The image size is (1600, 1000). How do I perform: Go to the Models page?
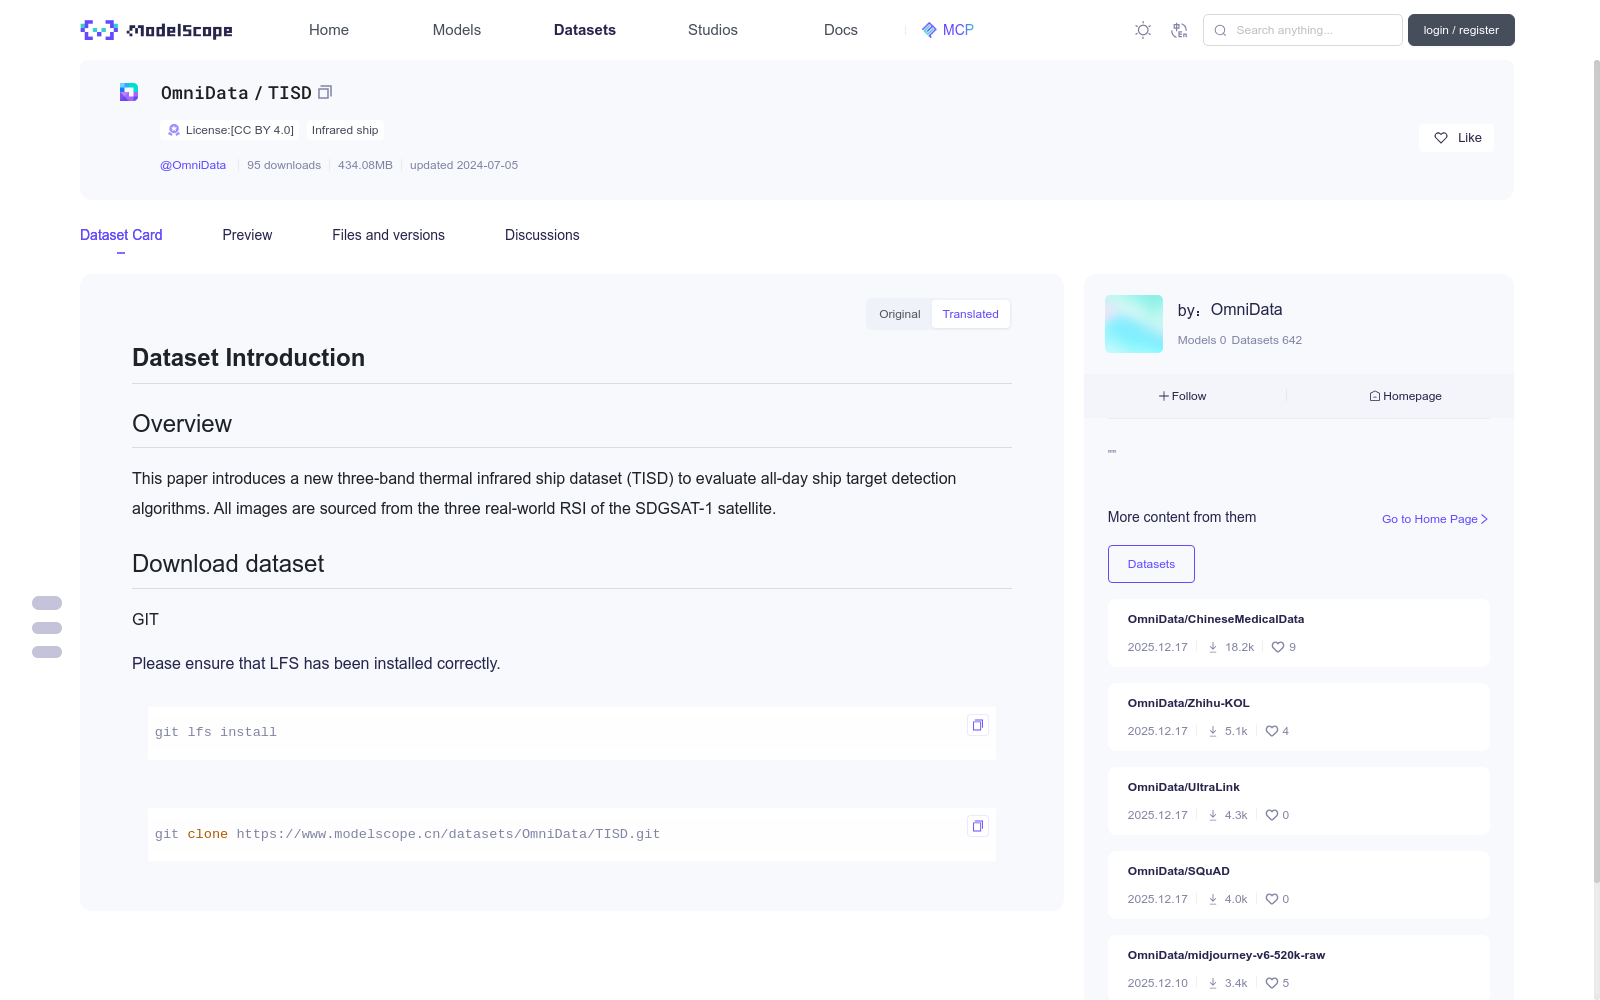[457, 30]
